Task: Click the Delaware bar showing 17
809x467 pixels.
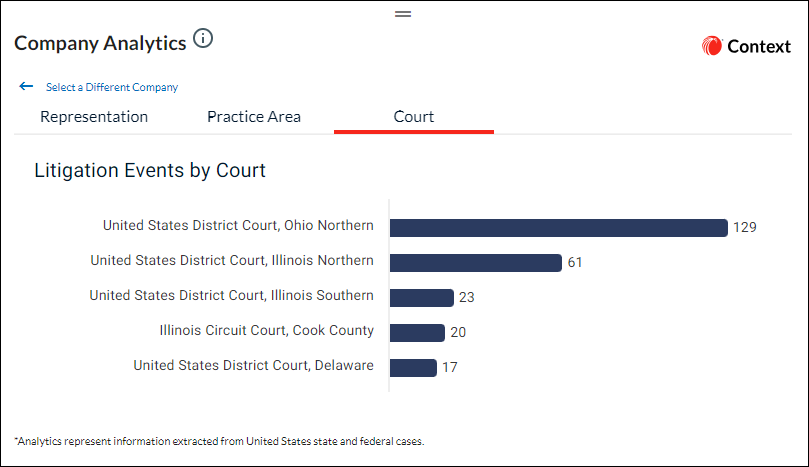Action: click(413, 368)
